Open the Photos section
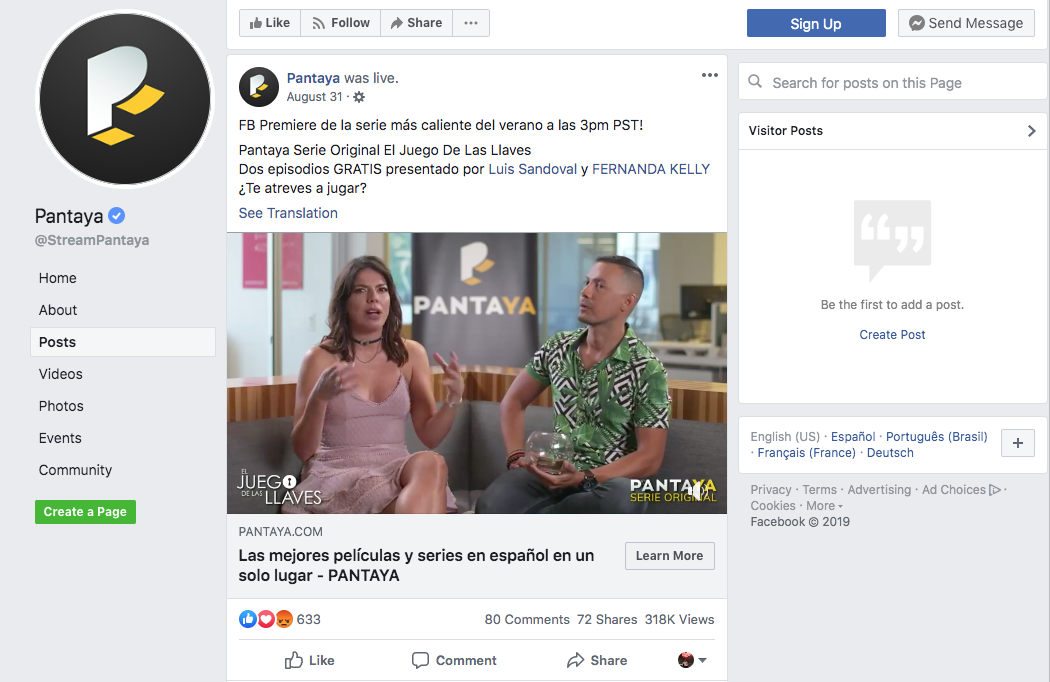The image size is (1050, 682). point(61,406)
